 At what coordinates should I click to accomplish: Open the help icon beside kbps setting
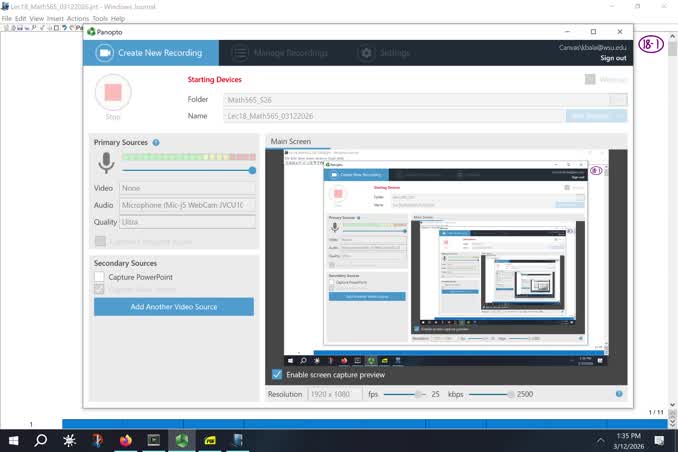tap(619, 394)
